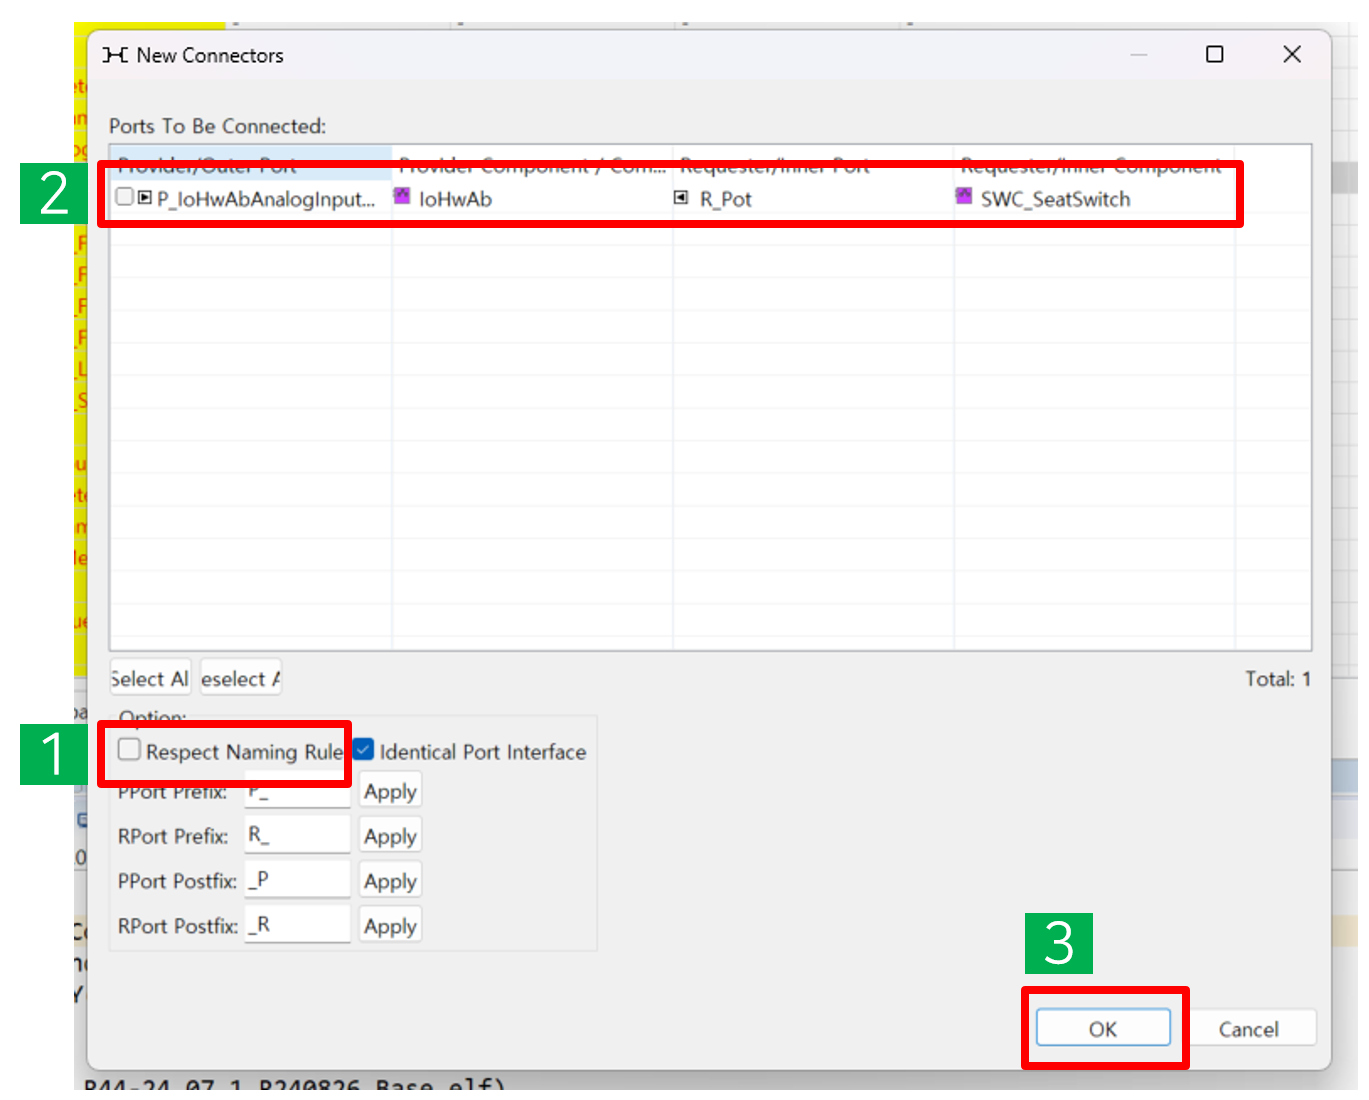Apply the PPort Prefix value
This screenshot has width=1369, height=1100.
[x=390, y=791]
